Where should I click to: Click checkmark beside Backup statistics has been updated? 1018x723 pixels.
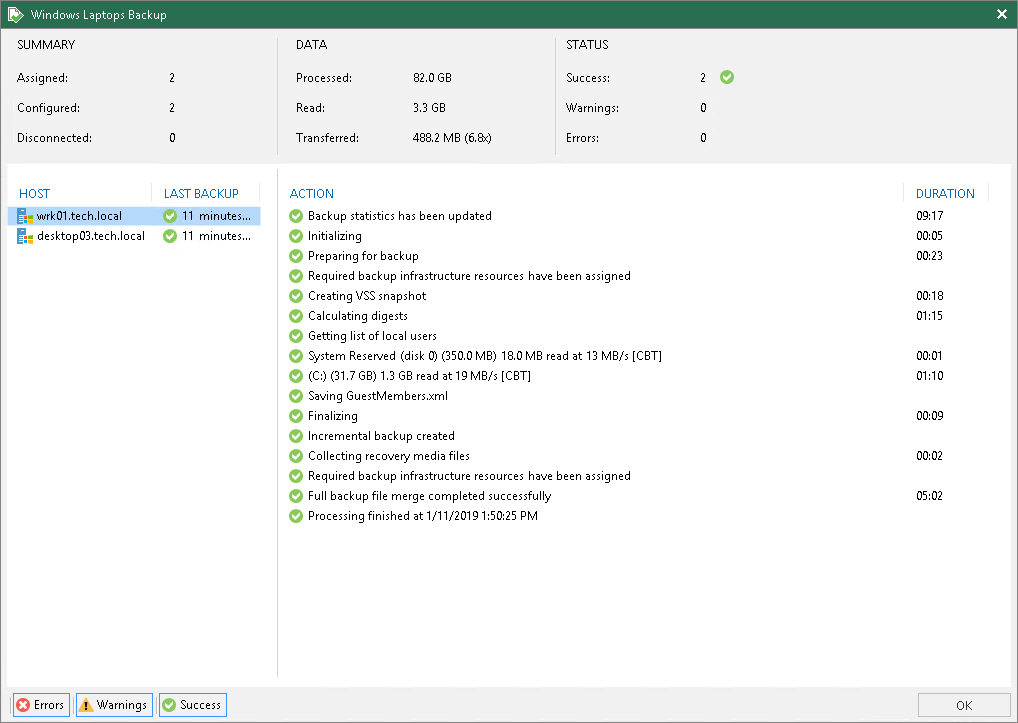pos(296,216)
